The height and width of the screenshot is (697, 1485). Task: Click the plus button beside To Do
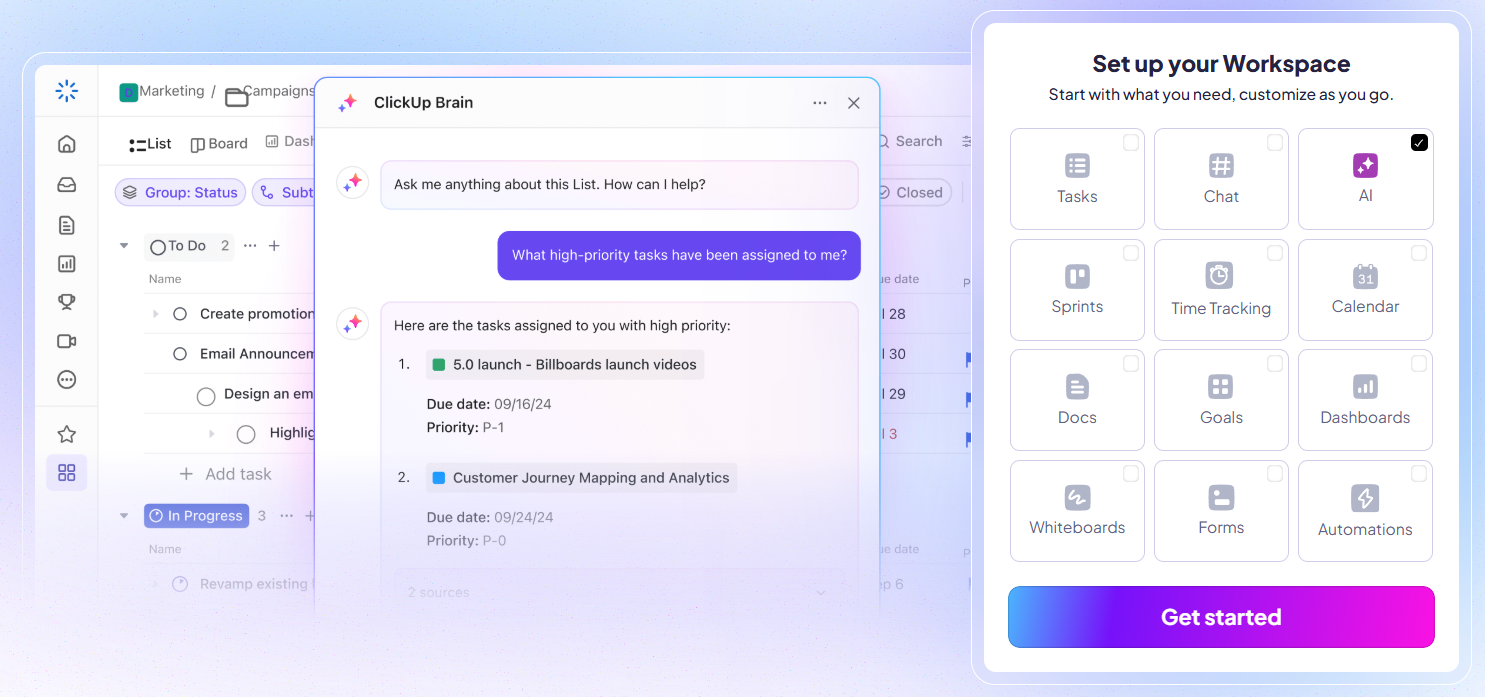(x=274, y=246)
